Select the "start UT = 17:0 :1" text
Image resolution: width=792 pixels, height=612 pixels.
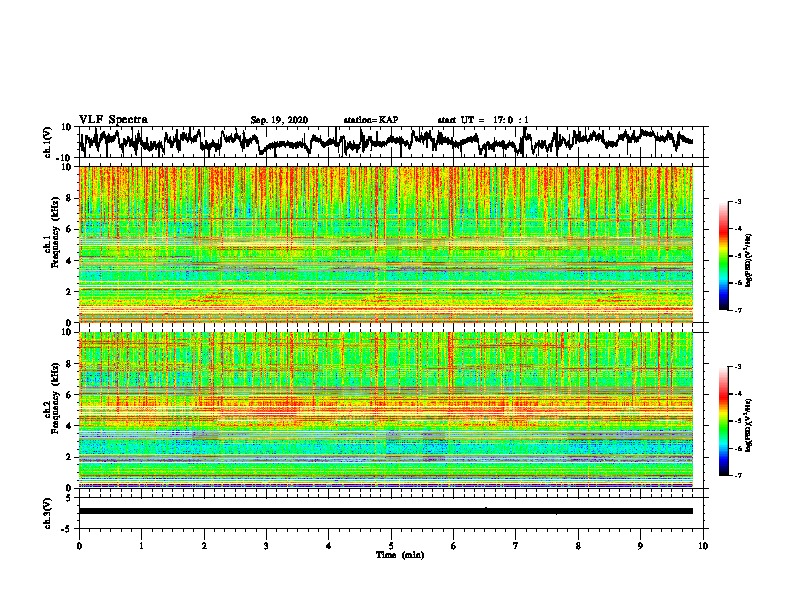483,120
